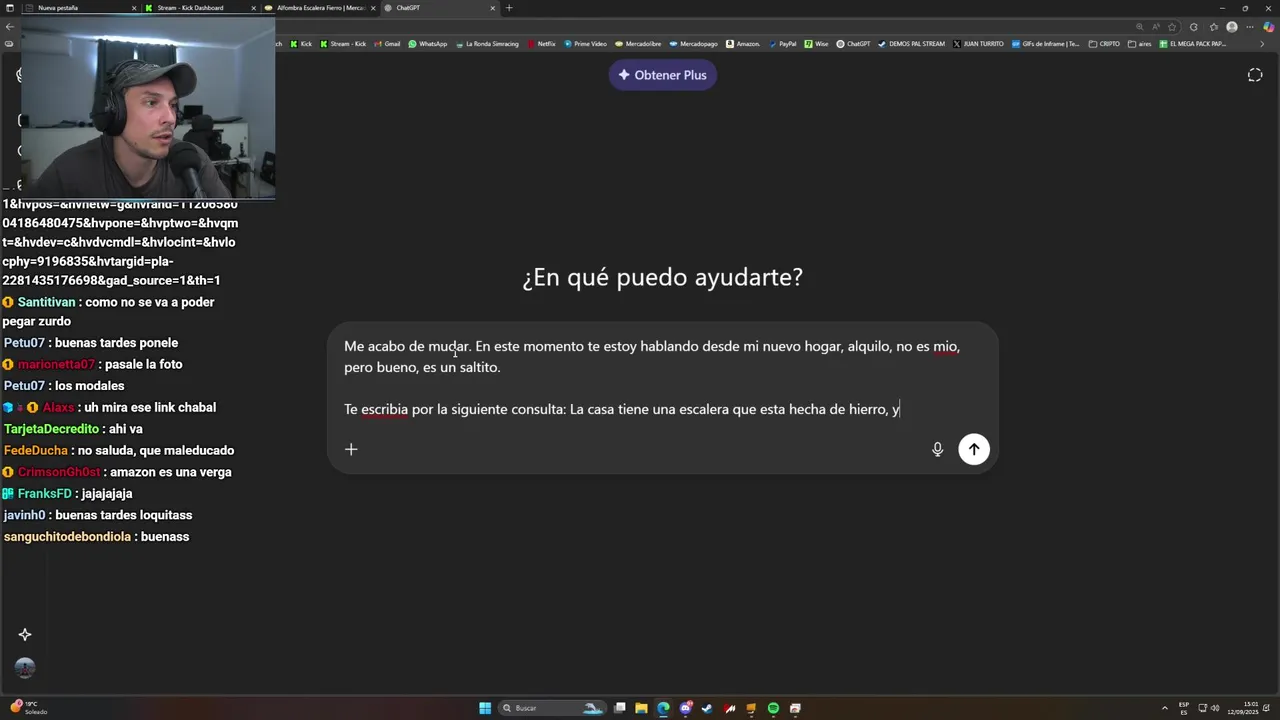Open the Mercadopago bookmark
1280x720 pixels.
click(x=693, y=44)
